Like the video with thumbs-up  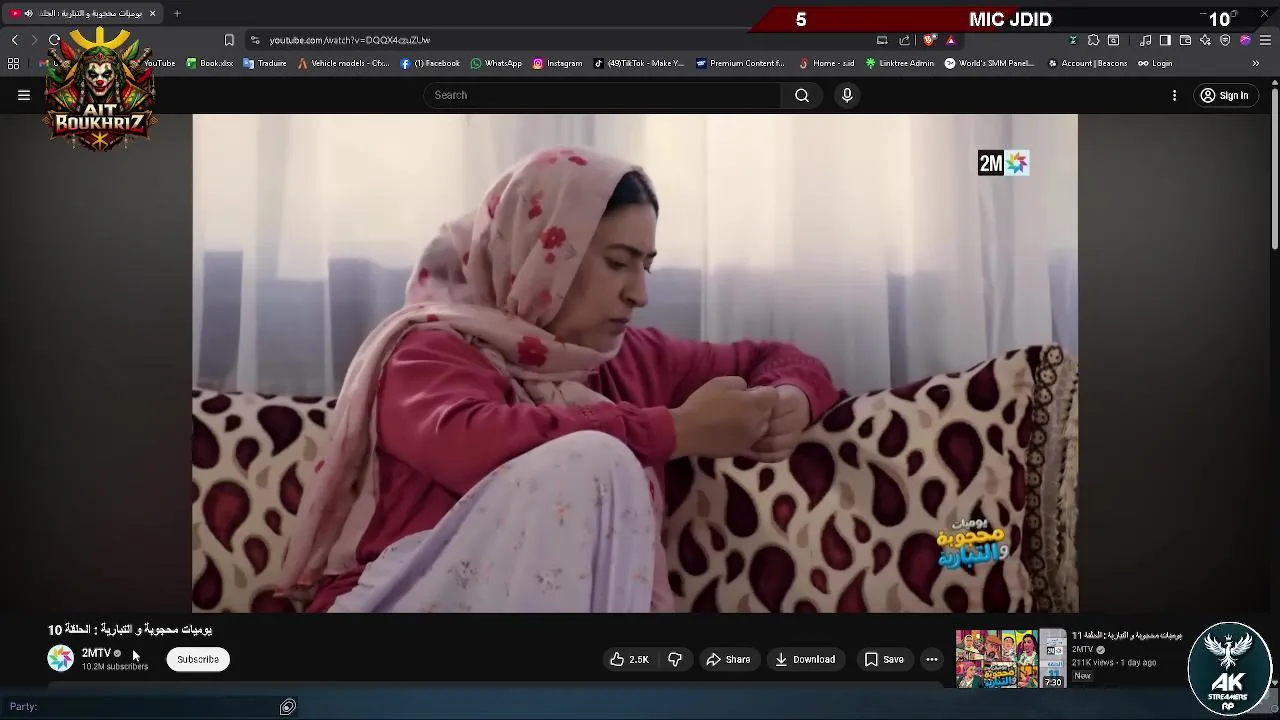click(629, 659)
